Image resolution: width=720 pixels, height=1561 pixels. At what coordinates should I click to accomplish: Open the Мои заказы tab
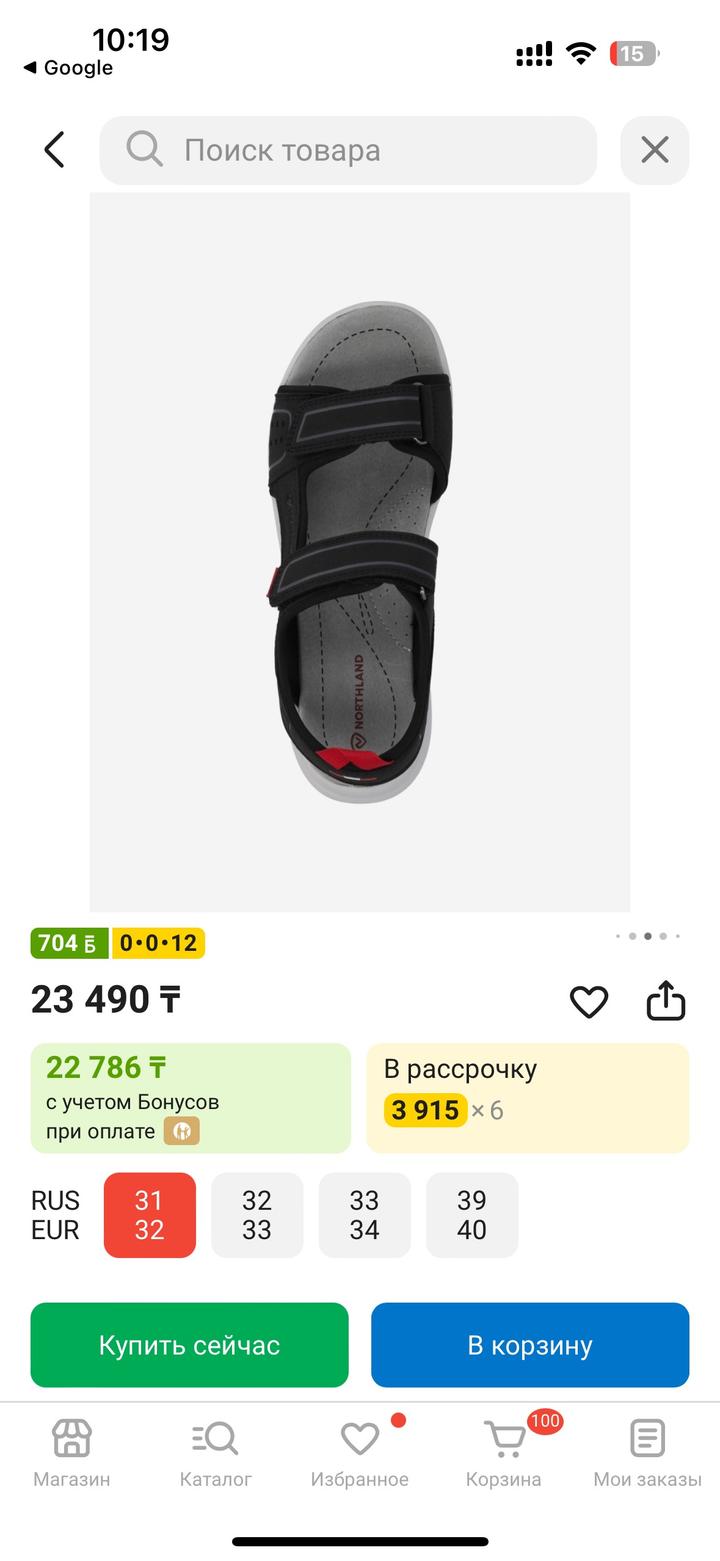coord(647,1452)
